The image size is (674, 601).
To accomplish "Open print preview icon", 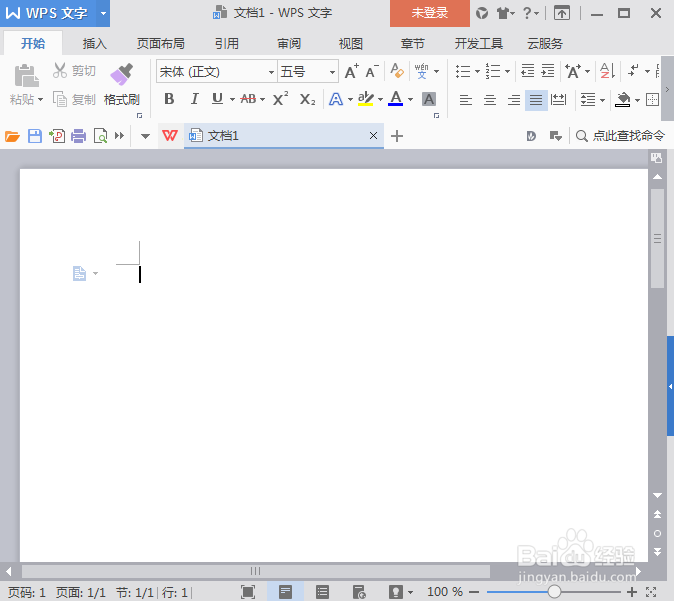I will click(101, 136).
